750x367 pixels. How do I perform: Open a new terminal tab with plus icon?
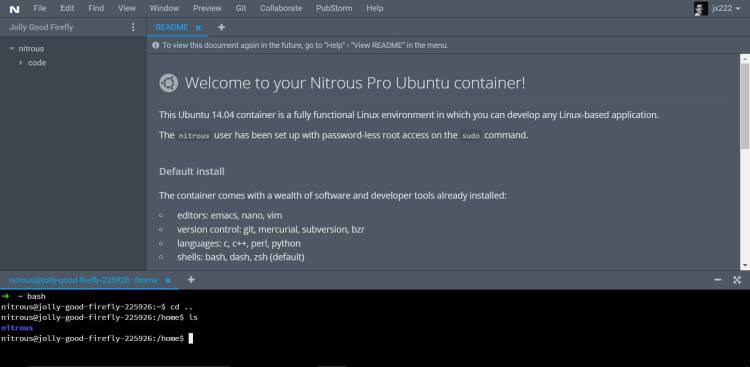tap(191, 280)
